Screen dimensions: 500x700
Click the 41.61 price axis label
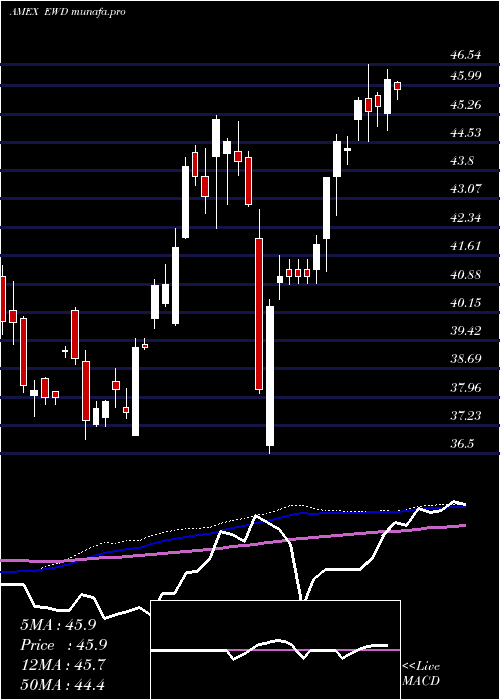[x=465, y=246]
